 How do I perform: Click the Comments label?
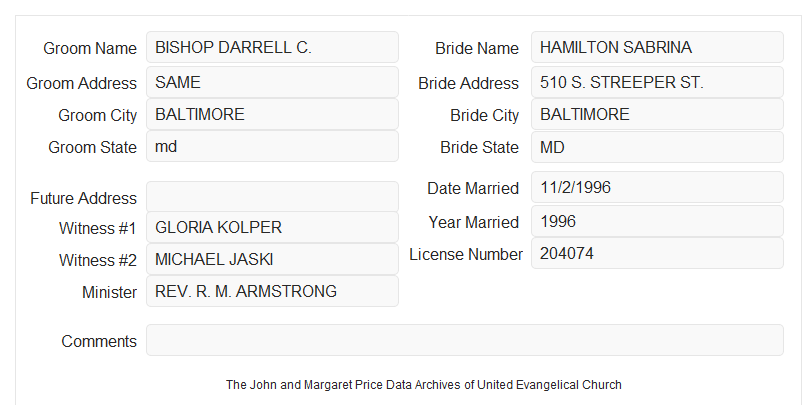99,341
